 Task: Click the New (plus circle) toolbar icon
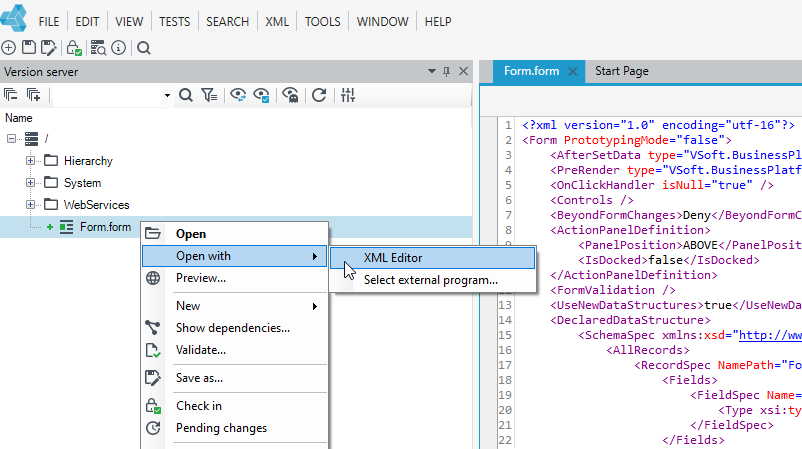pyautogui.click(x=9, y=48)
